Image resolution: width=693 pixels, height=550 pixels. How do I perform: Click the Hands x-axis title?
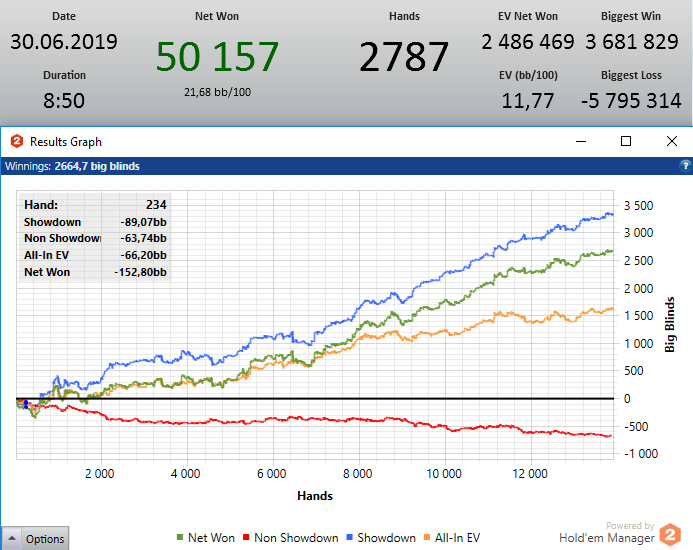[315, 496]
